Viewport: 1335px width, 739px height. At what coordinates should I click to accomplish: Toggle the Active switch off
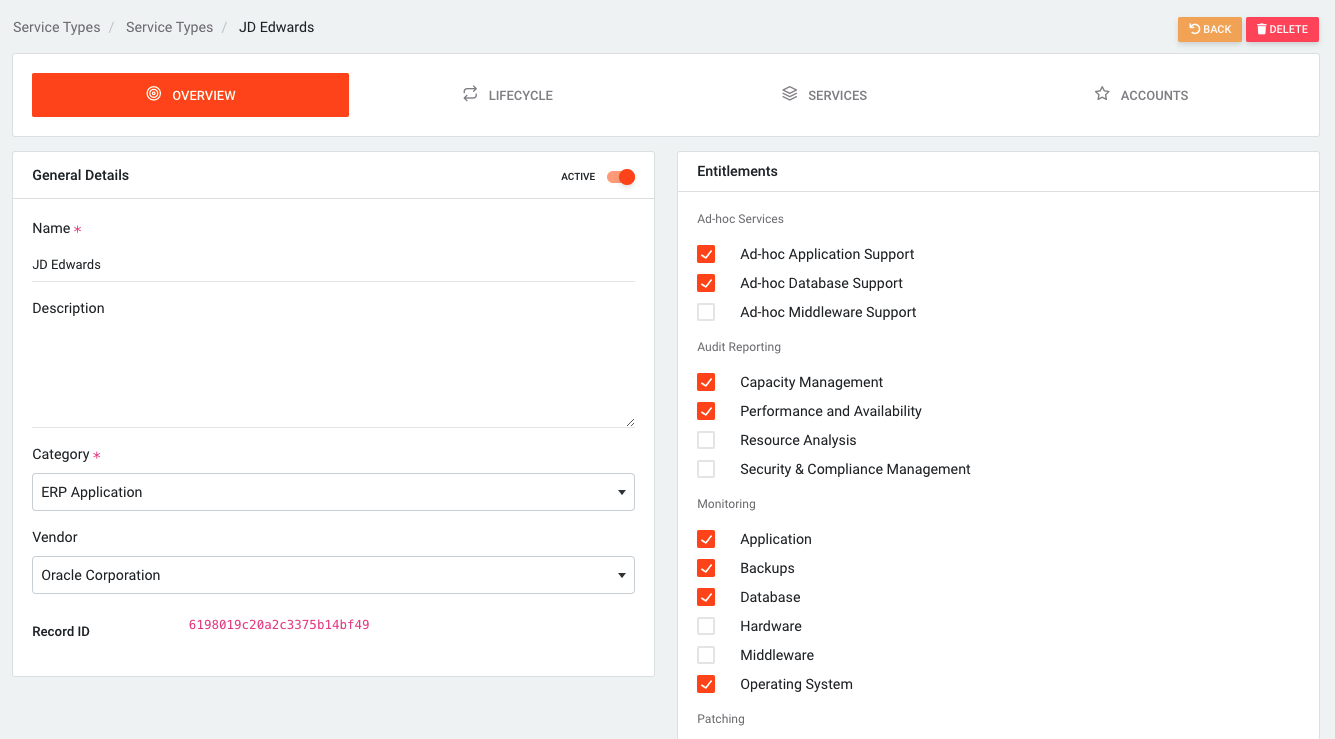621,177
